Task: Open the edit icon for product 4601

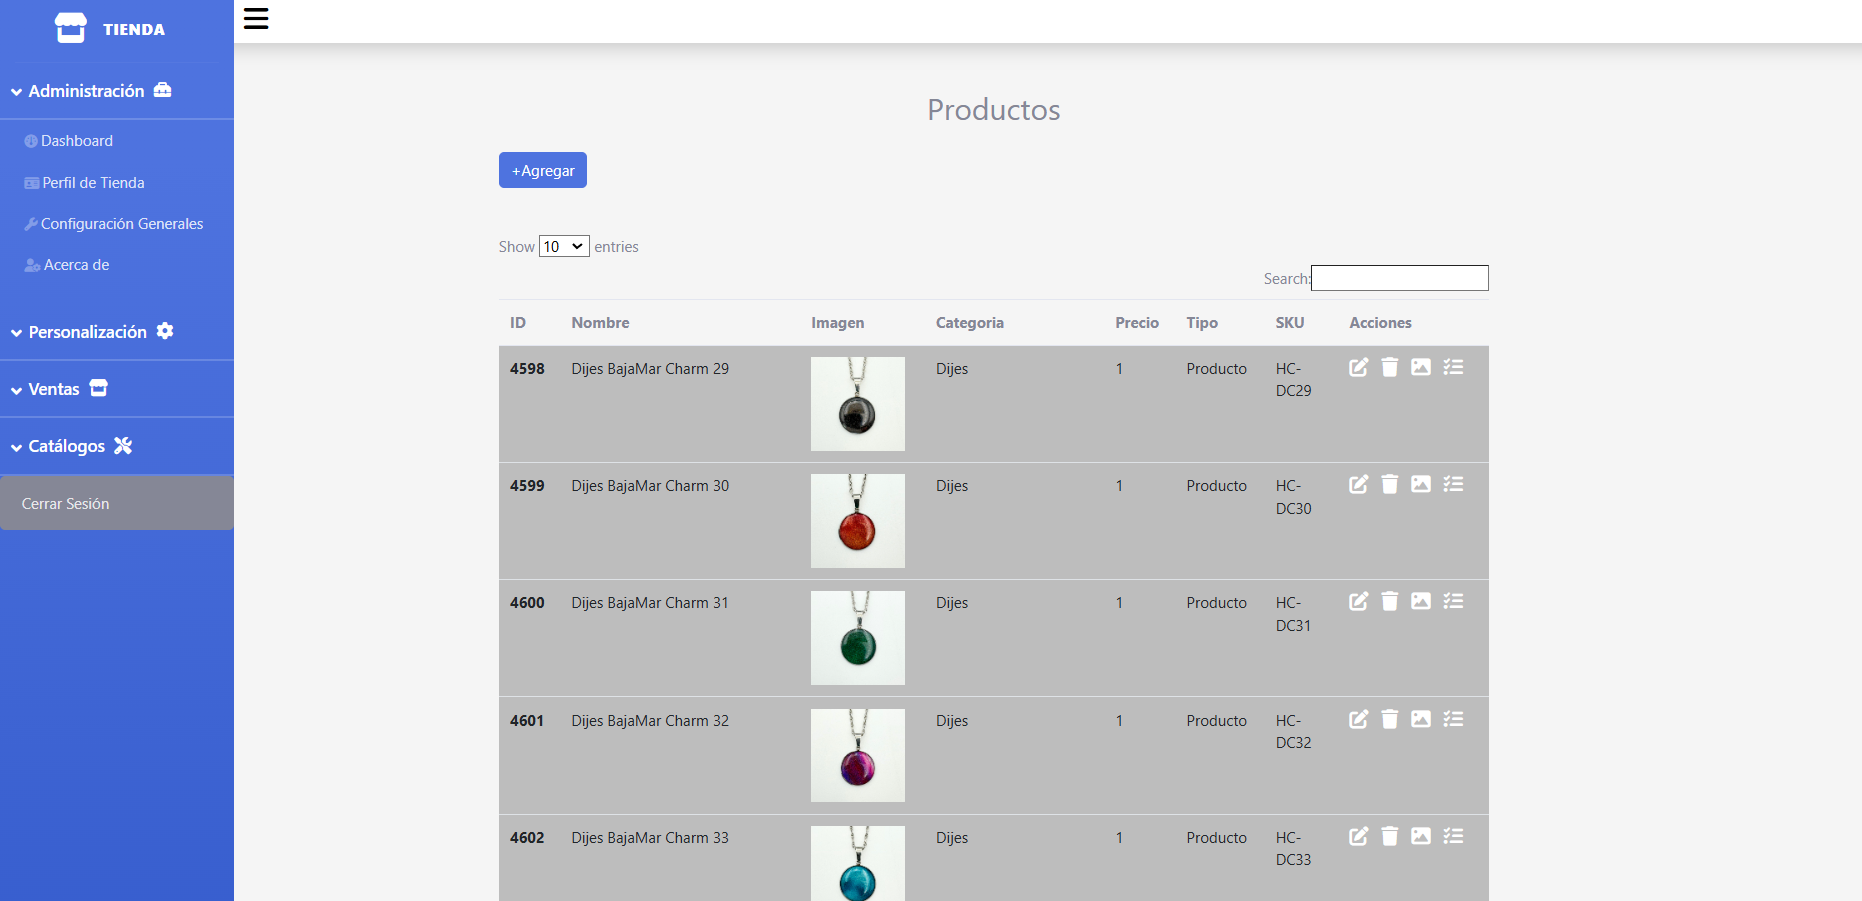Action: 1358,719
